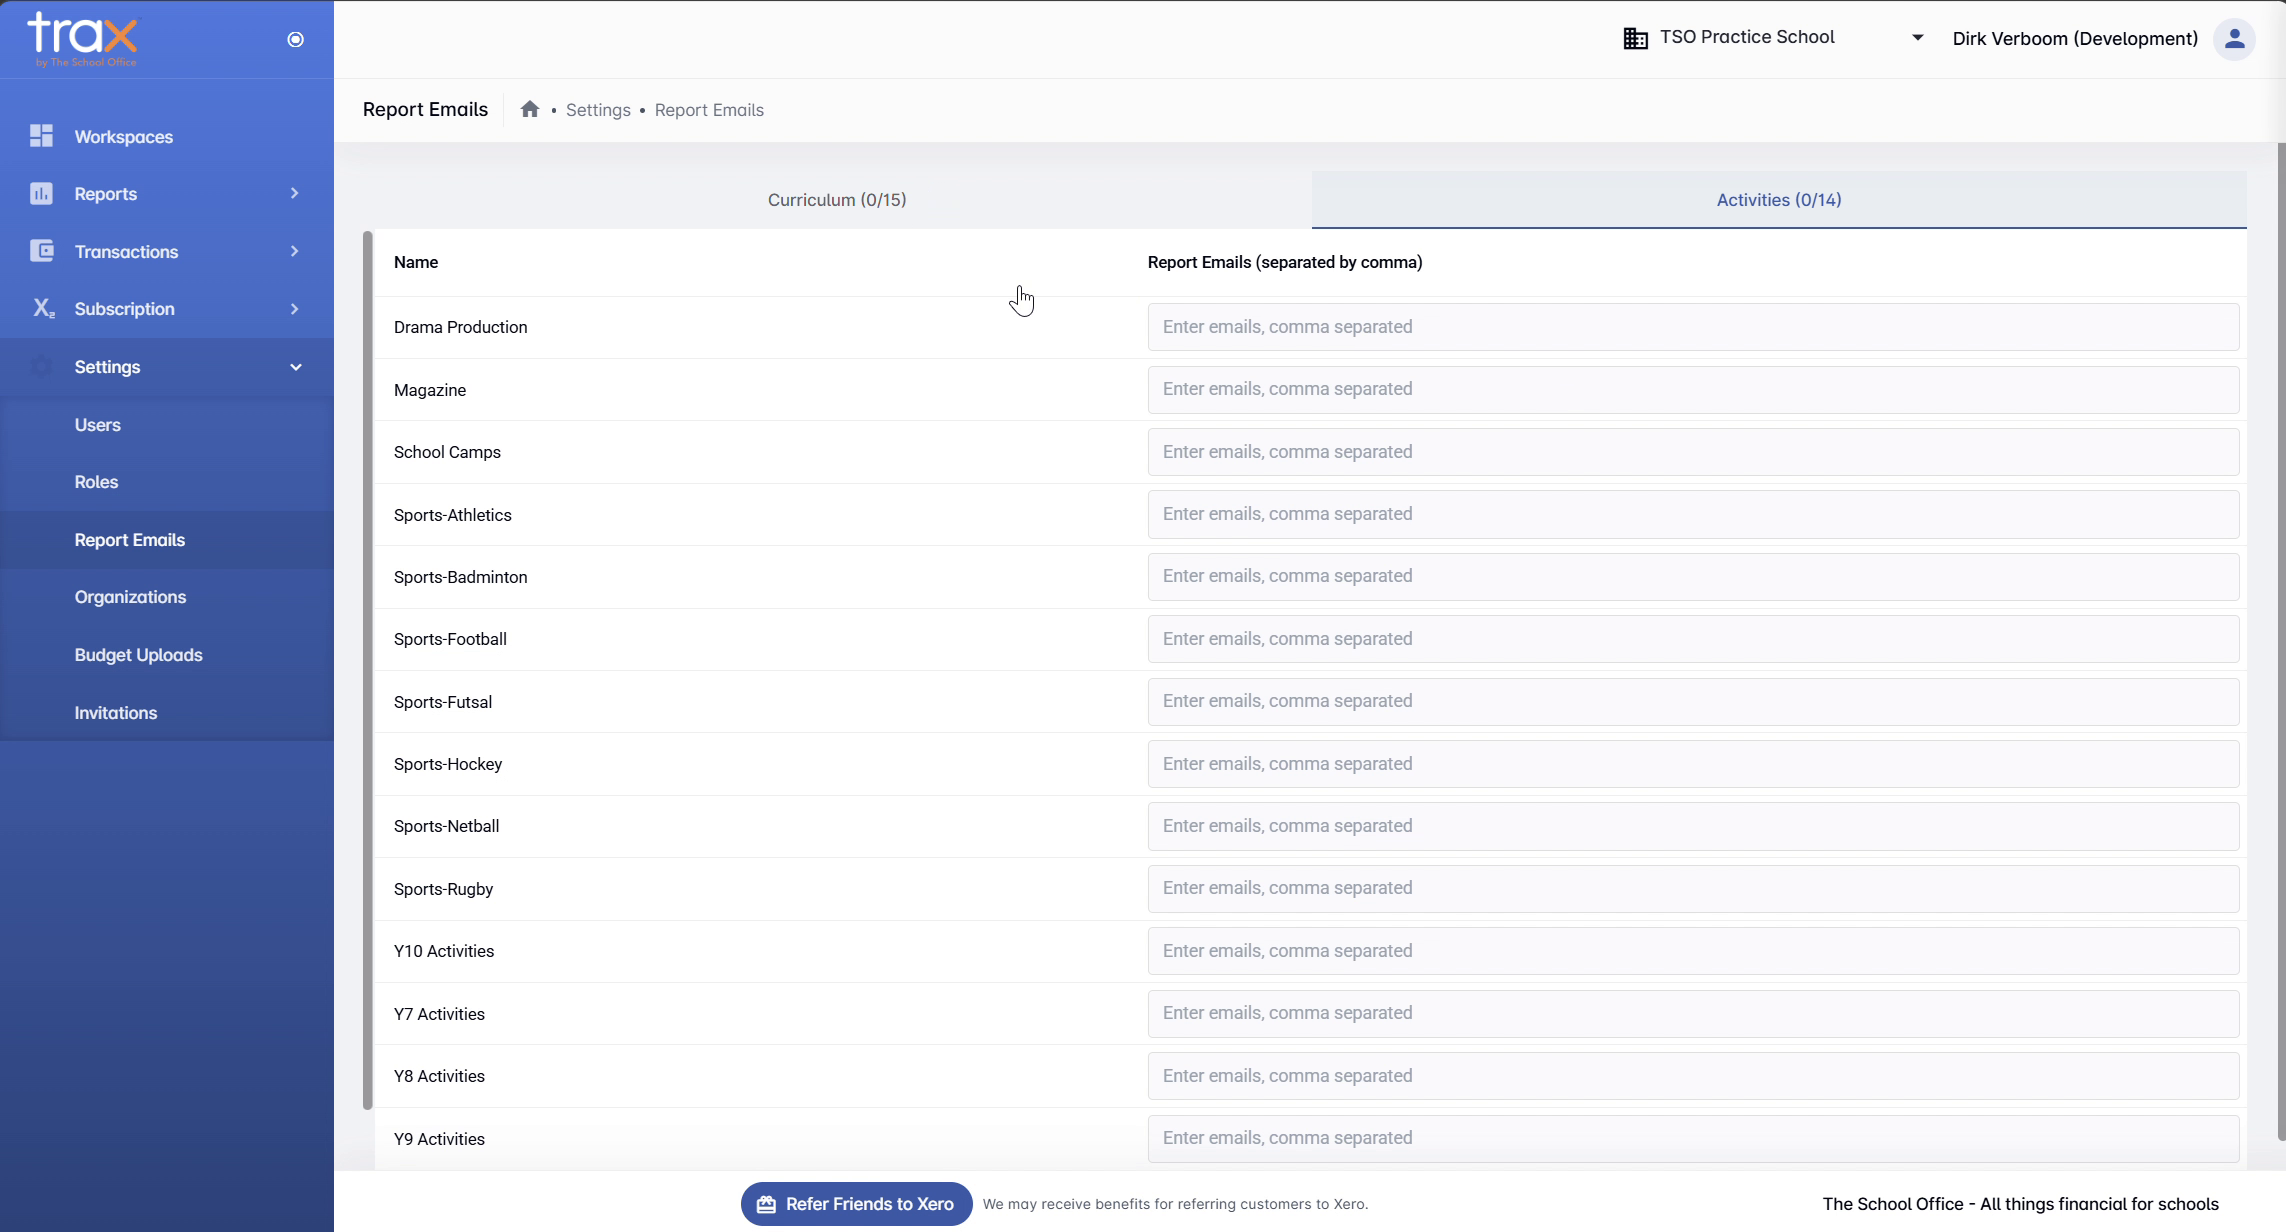Click the table's left scrollbar
This screenshot has width=2286, height=1232.
tap(367, 670)
